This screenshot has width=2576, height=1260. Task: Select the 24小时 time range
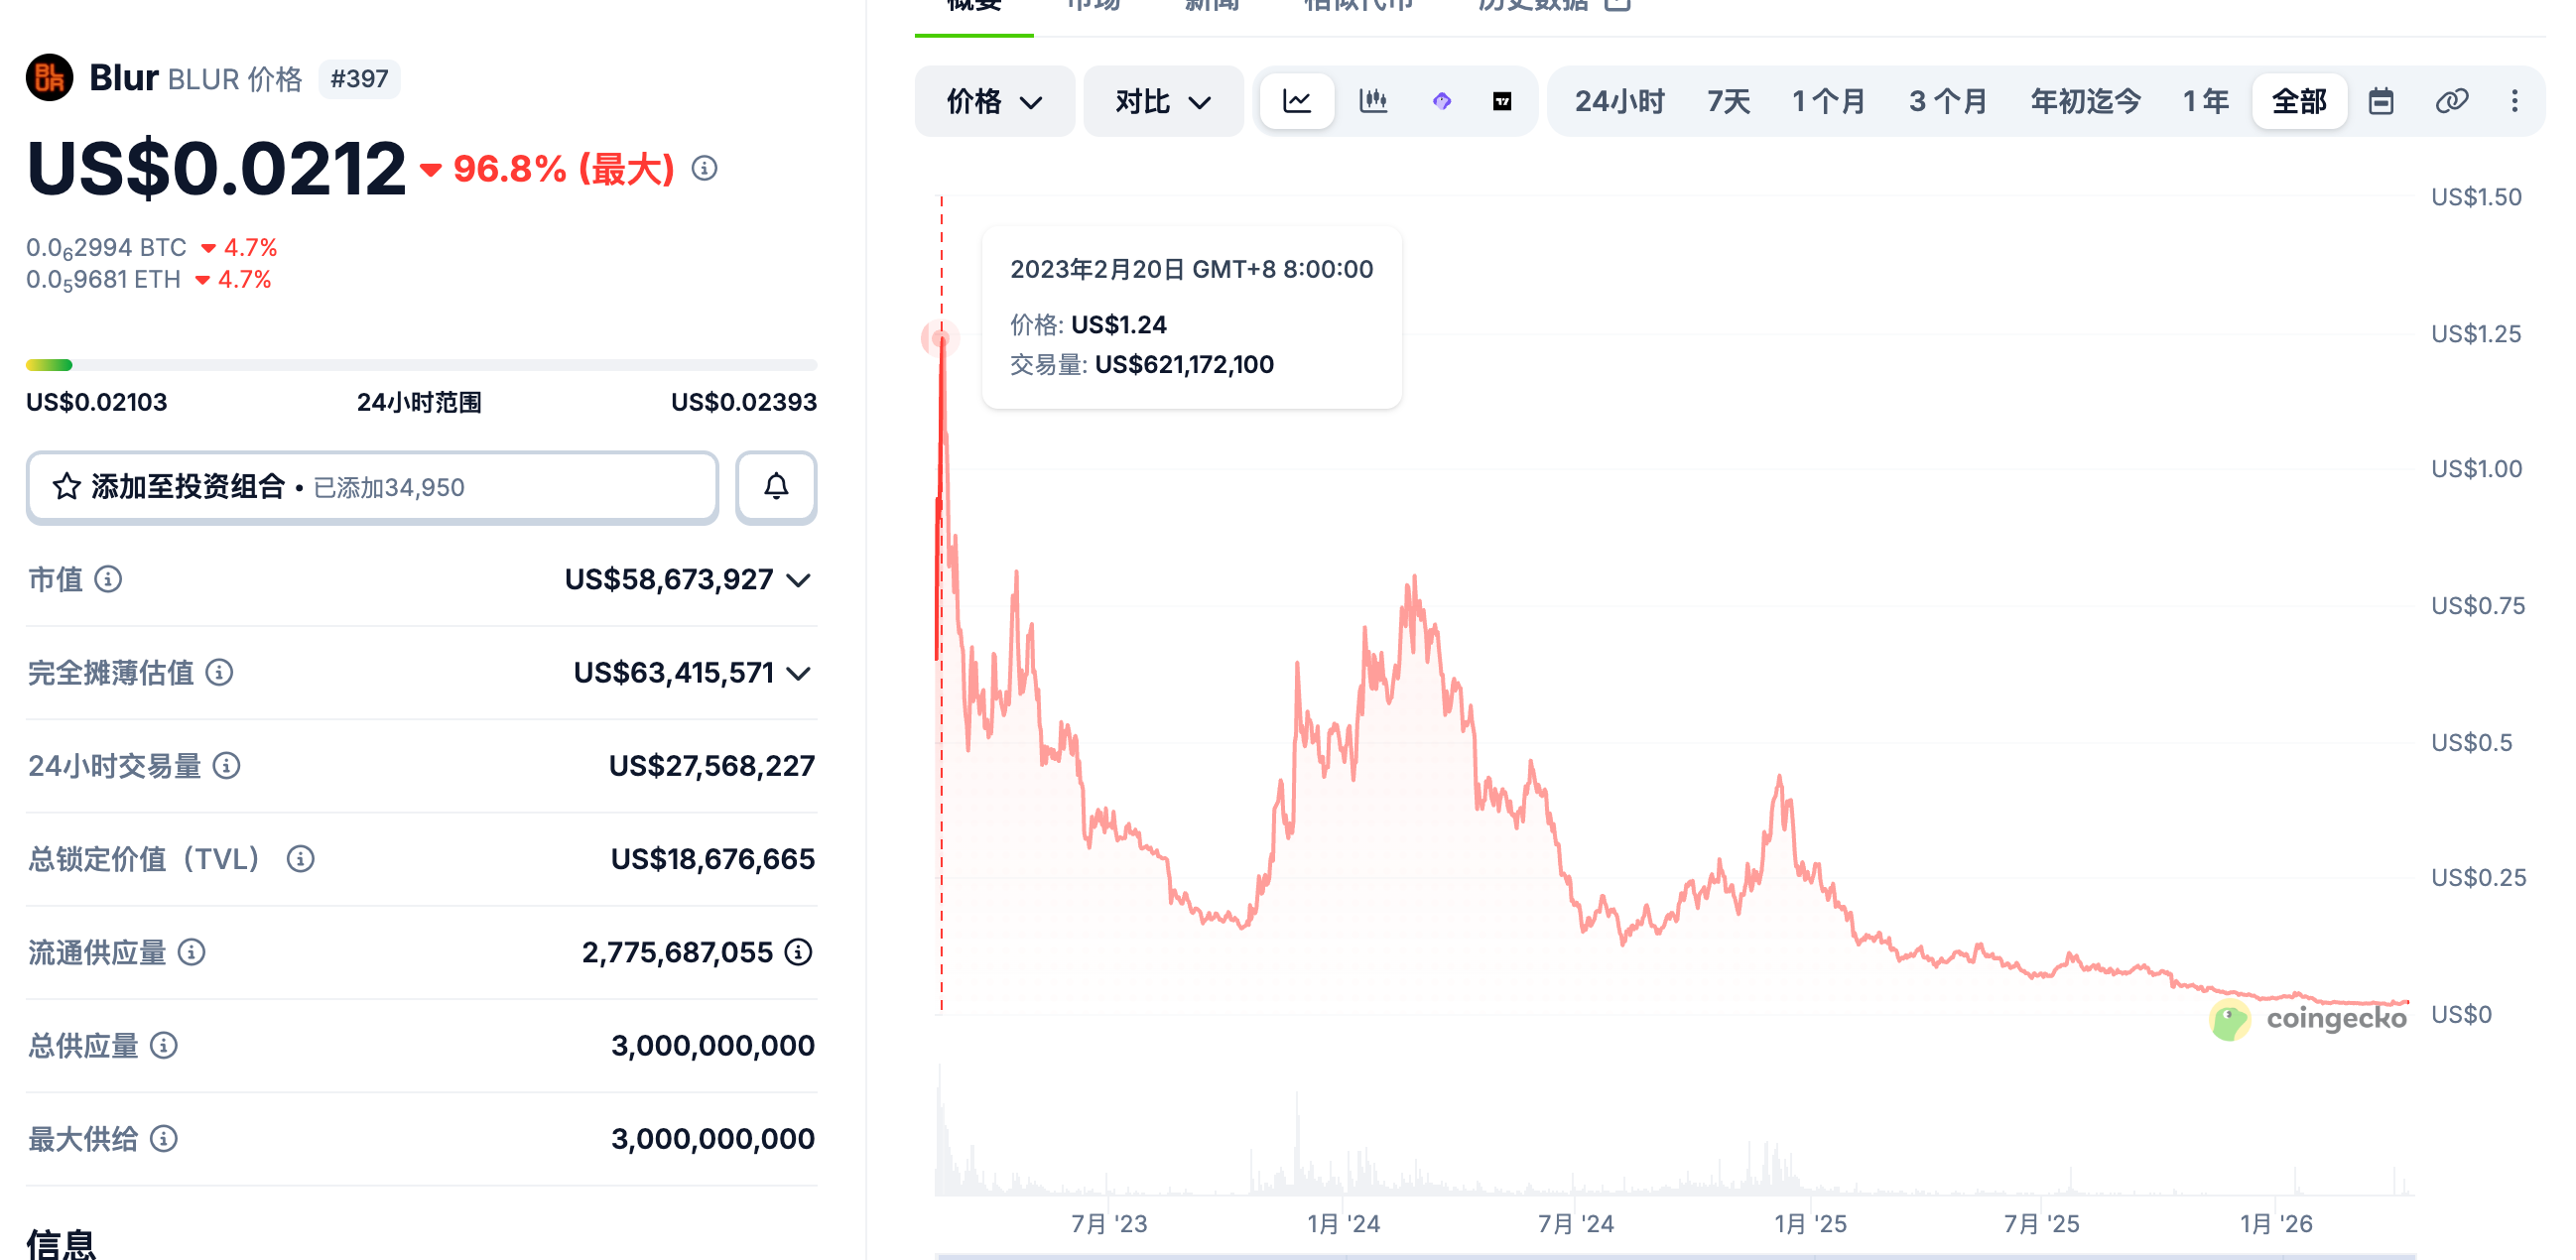(1619, 101)
